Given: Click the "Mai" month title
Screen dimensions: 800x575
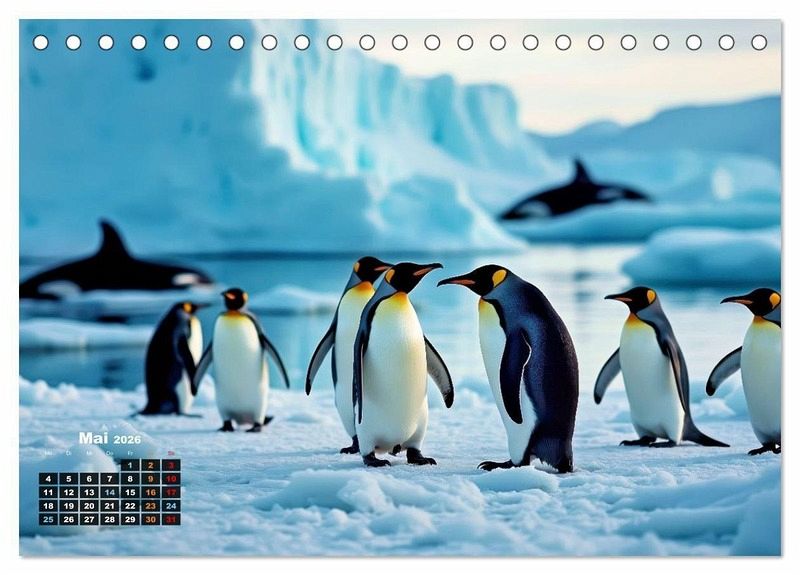Looking at the screenshot, I should pyautogui.click(x=93, y=439).
